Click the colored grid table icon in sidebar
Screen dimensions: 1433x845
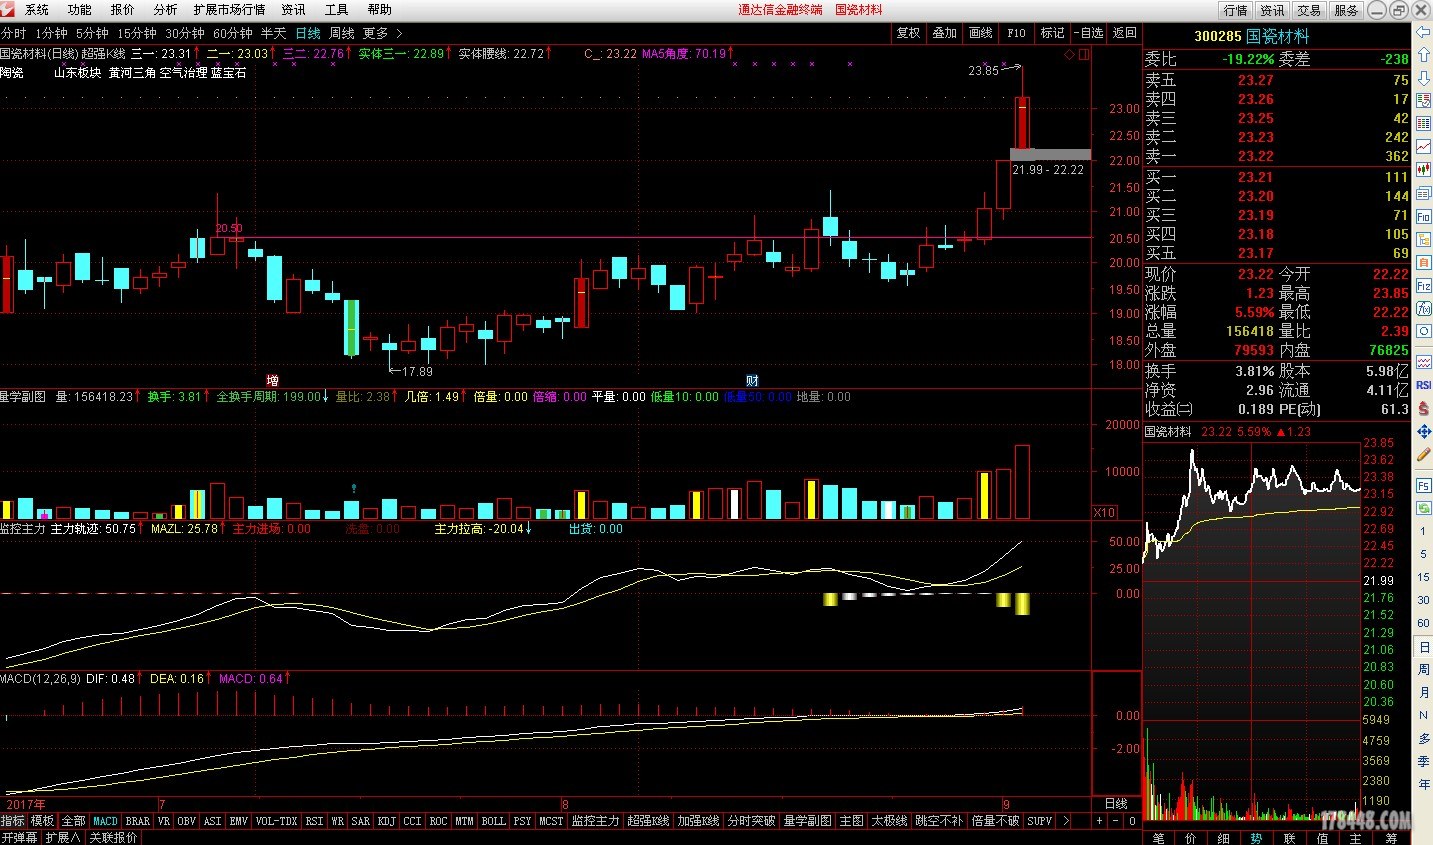coord(1423,124)
